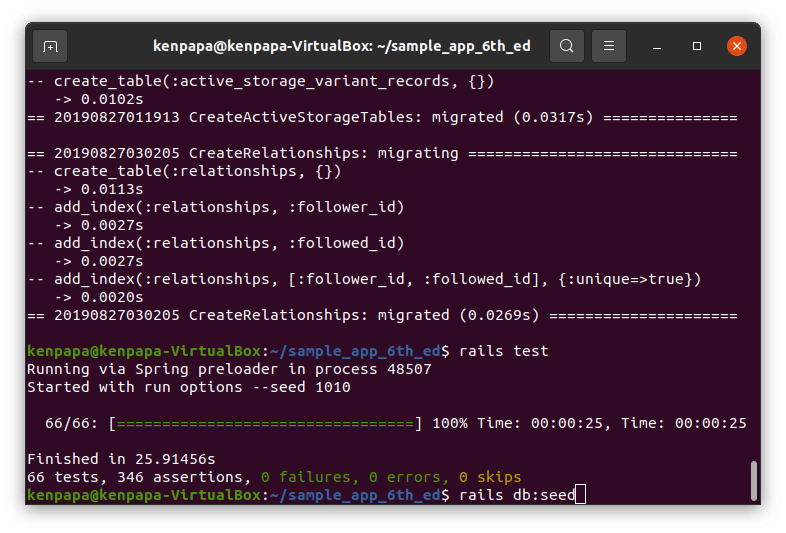Minimize the terminal window

[657, 46]
